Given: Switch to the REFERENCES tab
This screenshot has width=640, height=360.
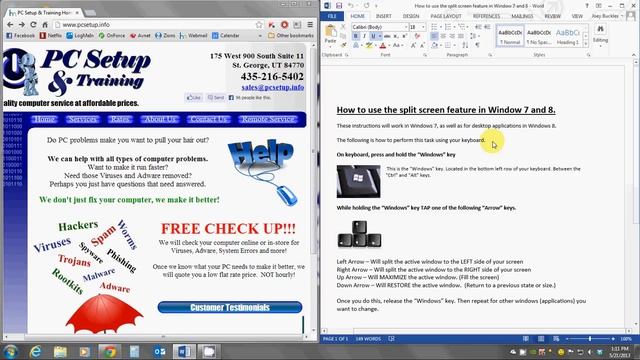Looking at the screenshot, I should pyautogui.click(x=486, y=16).
